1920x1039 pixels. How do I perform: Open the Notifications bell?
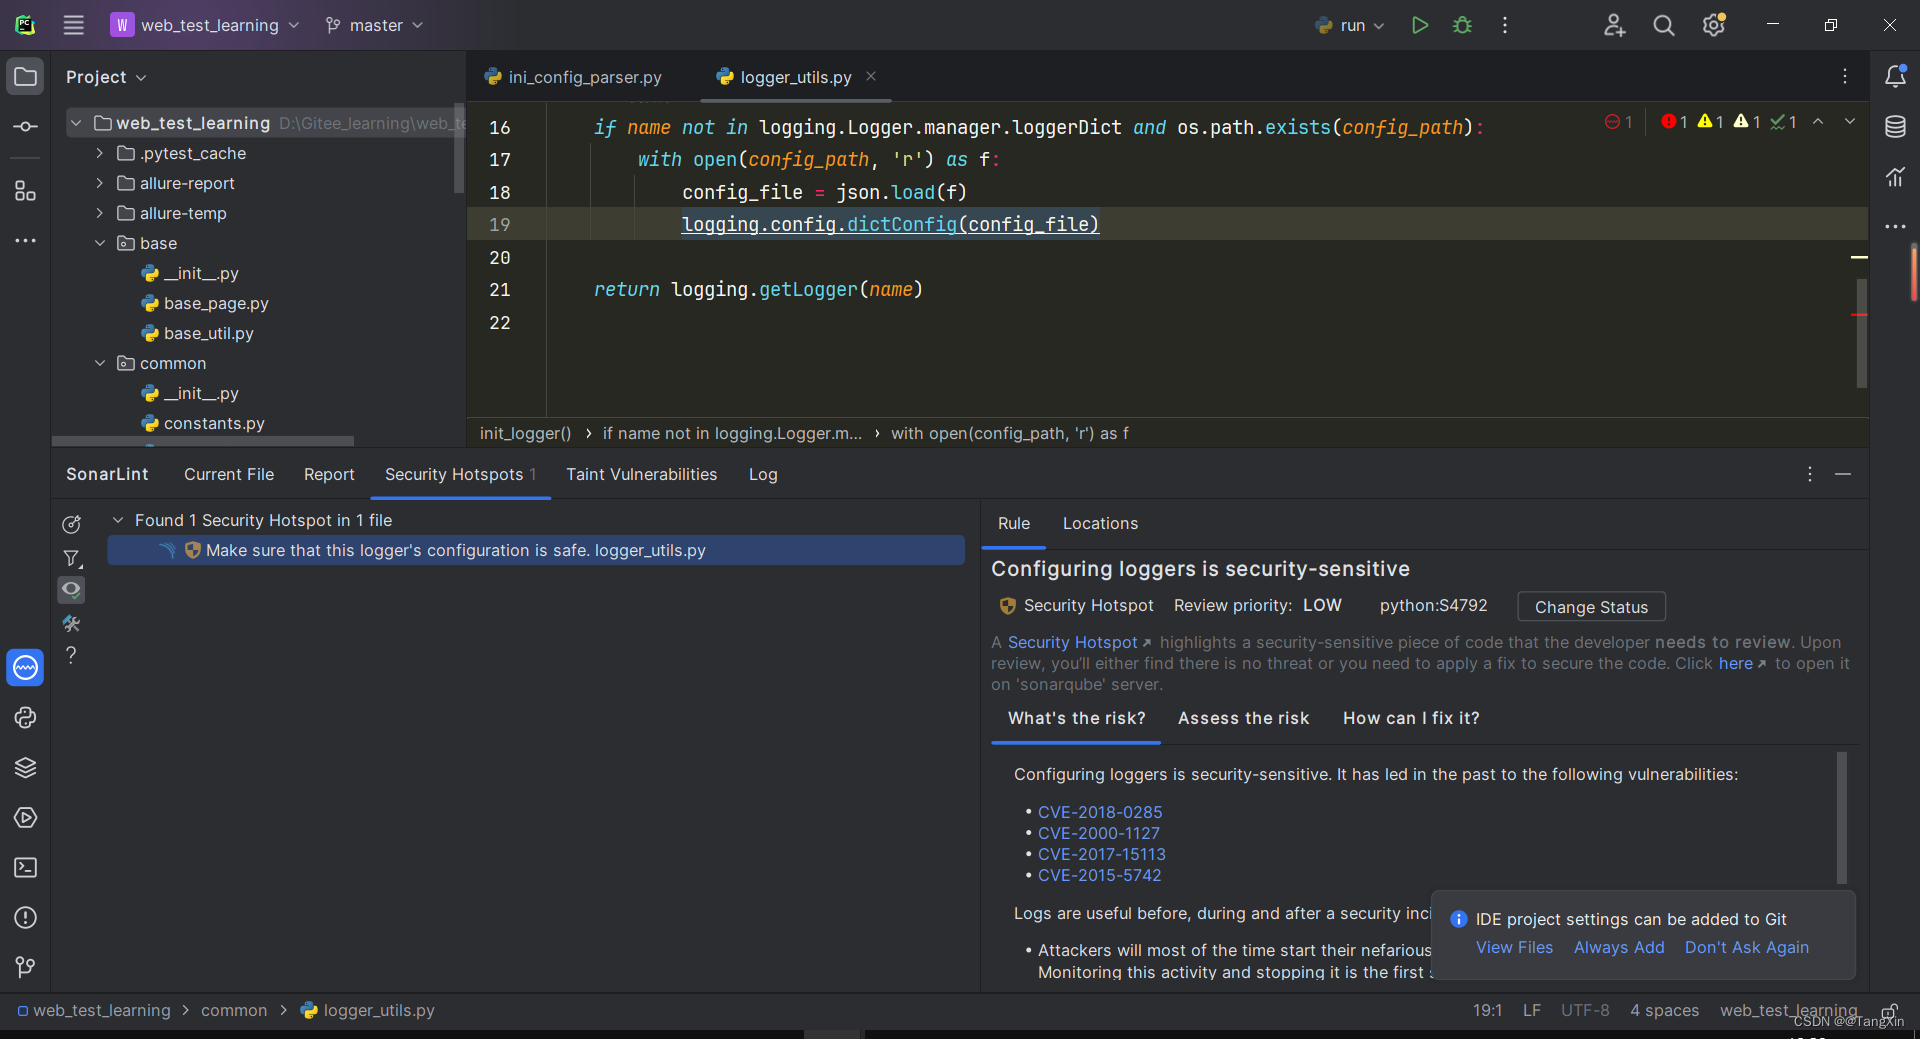coord(1895,76)
